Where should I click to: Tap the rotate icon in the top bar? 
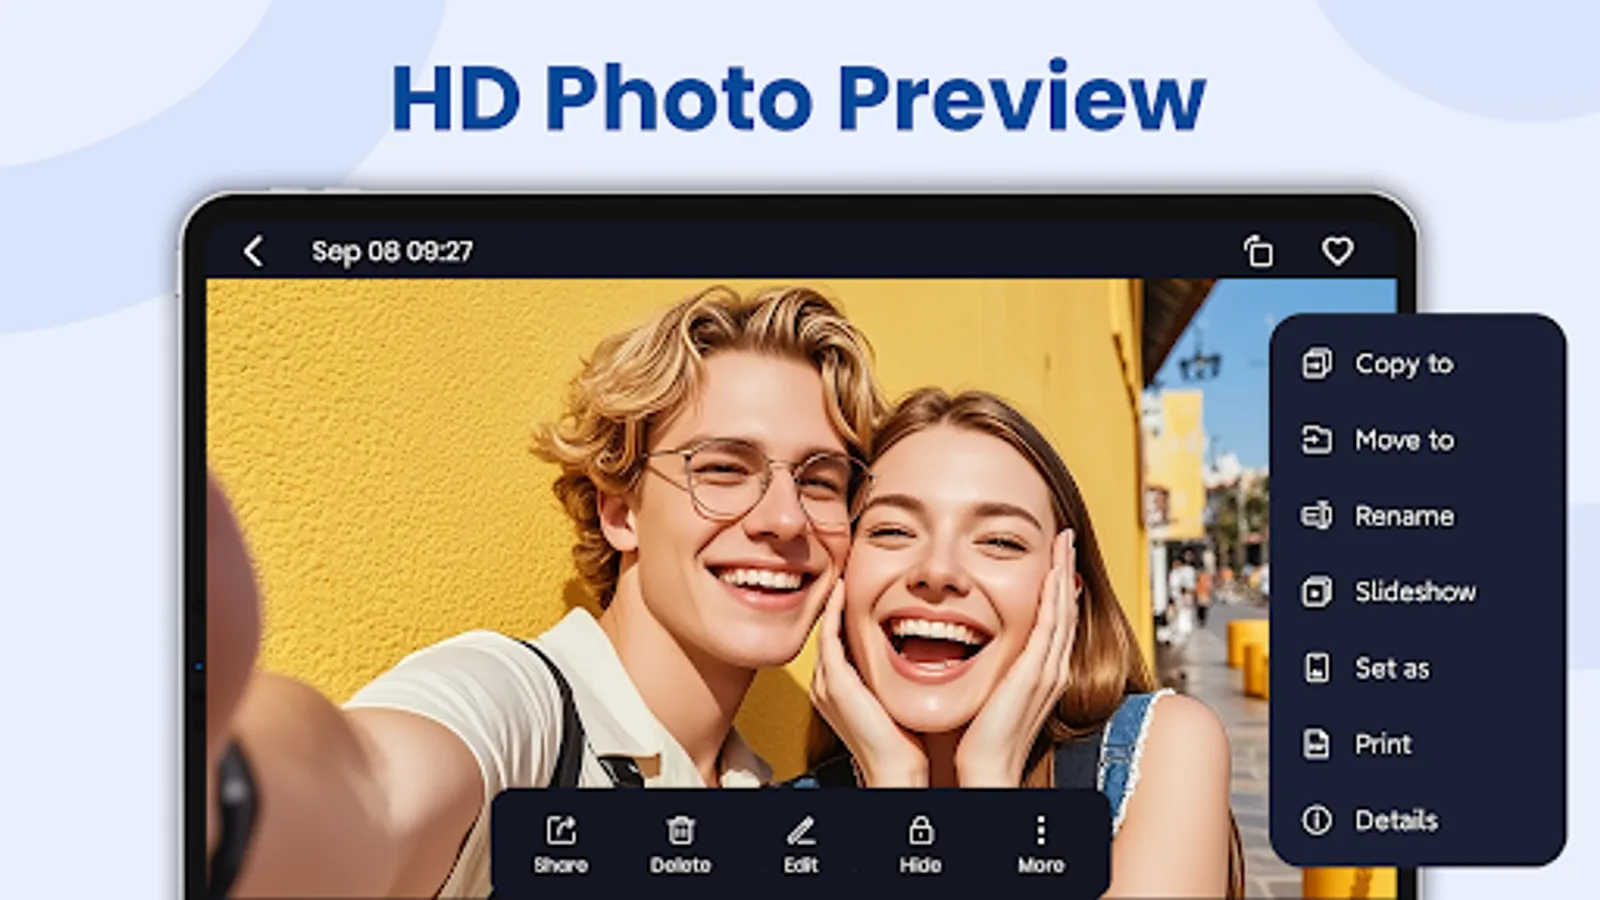[x=1259, y=251]
